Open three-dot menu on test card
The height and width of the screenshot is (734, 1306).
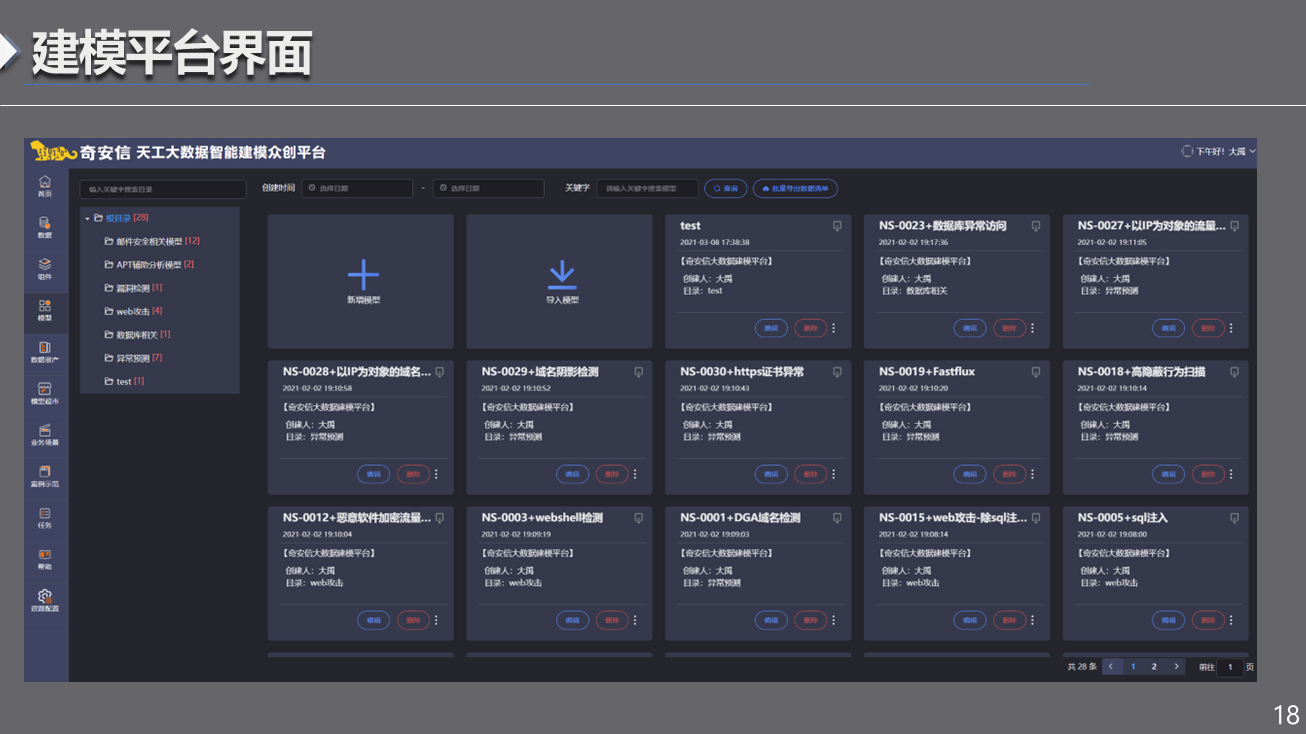point(834,328)
